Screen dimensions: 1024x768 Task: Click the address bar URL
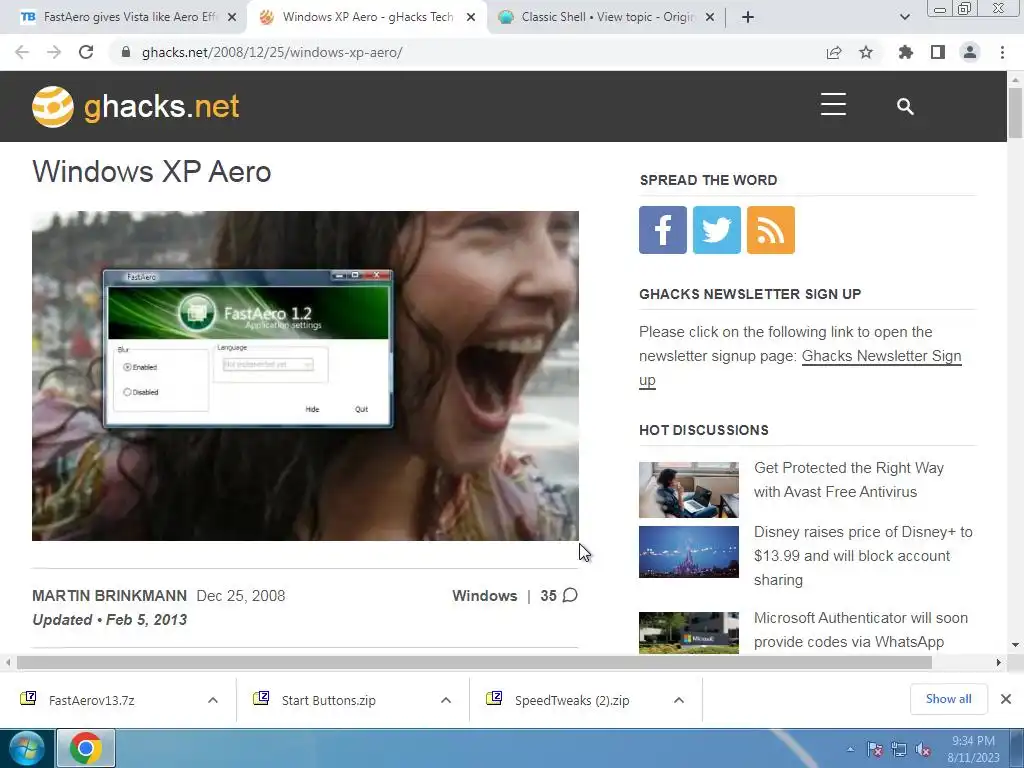(x=272, y=52)
